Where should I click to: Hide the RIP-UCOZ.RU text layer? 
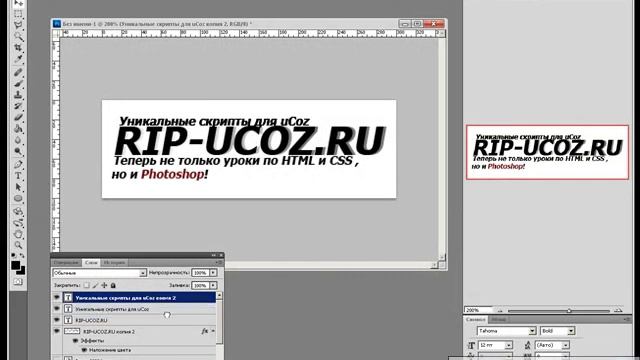pos(57,320)
